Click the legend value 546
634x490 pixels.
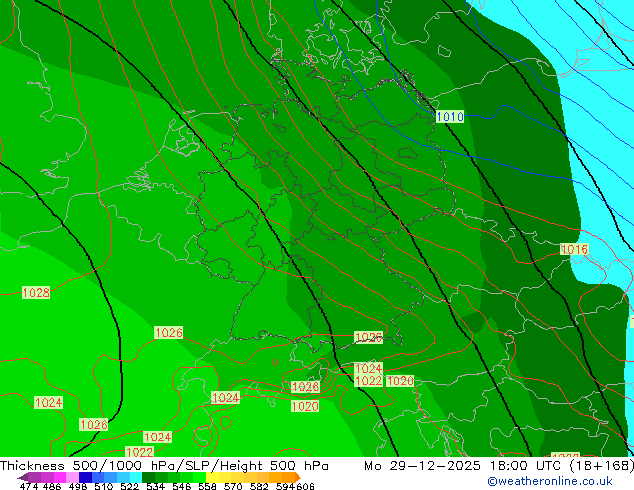point(182,486)
